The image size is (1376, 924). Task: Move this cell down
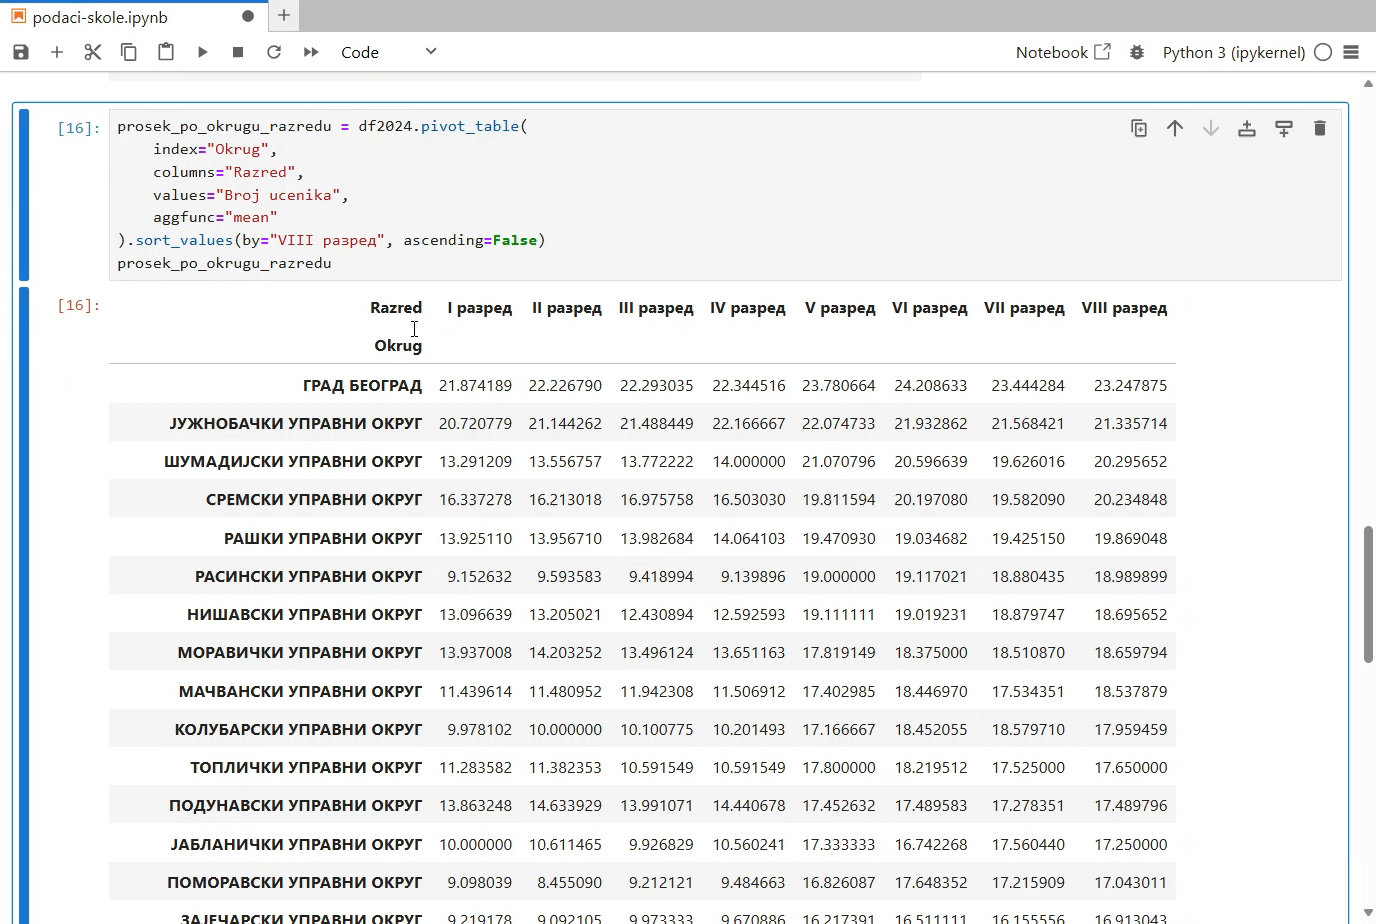(x=1211, y=128)
